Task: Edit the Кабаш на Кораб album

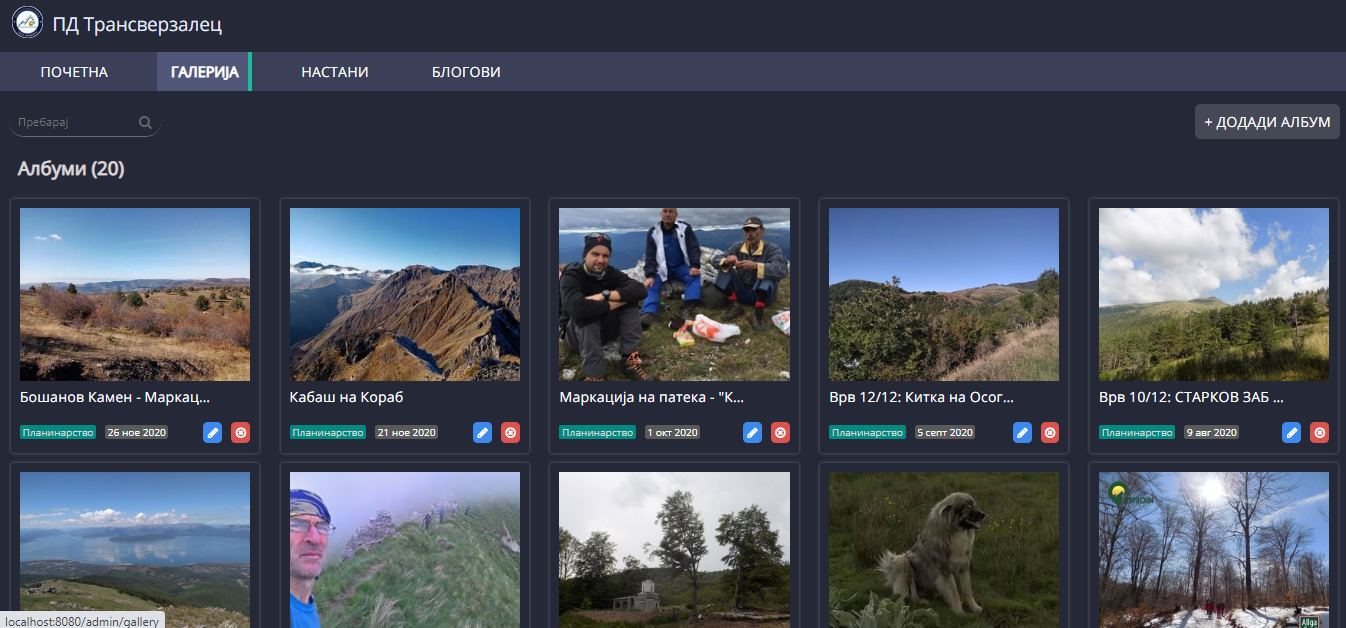Action: [x=482, y=433]
